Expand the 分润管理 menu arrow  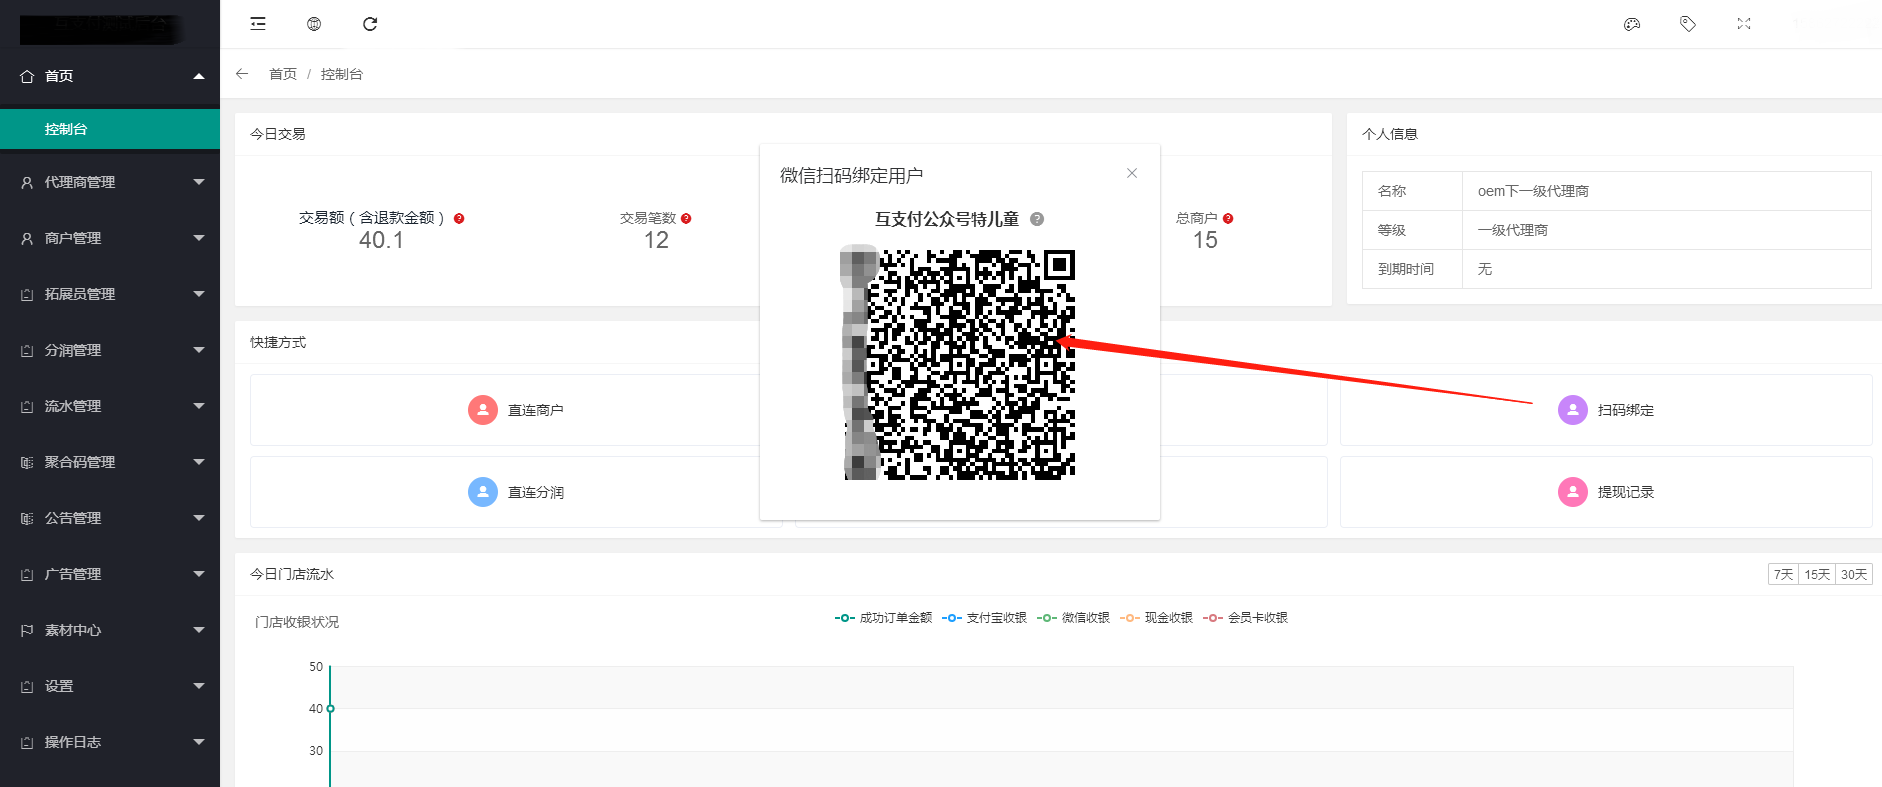tap(199, 350)
